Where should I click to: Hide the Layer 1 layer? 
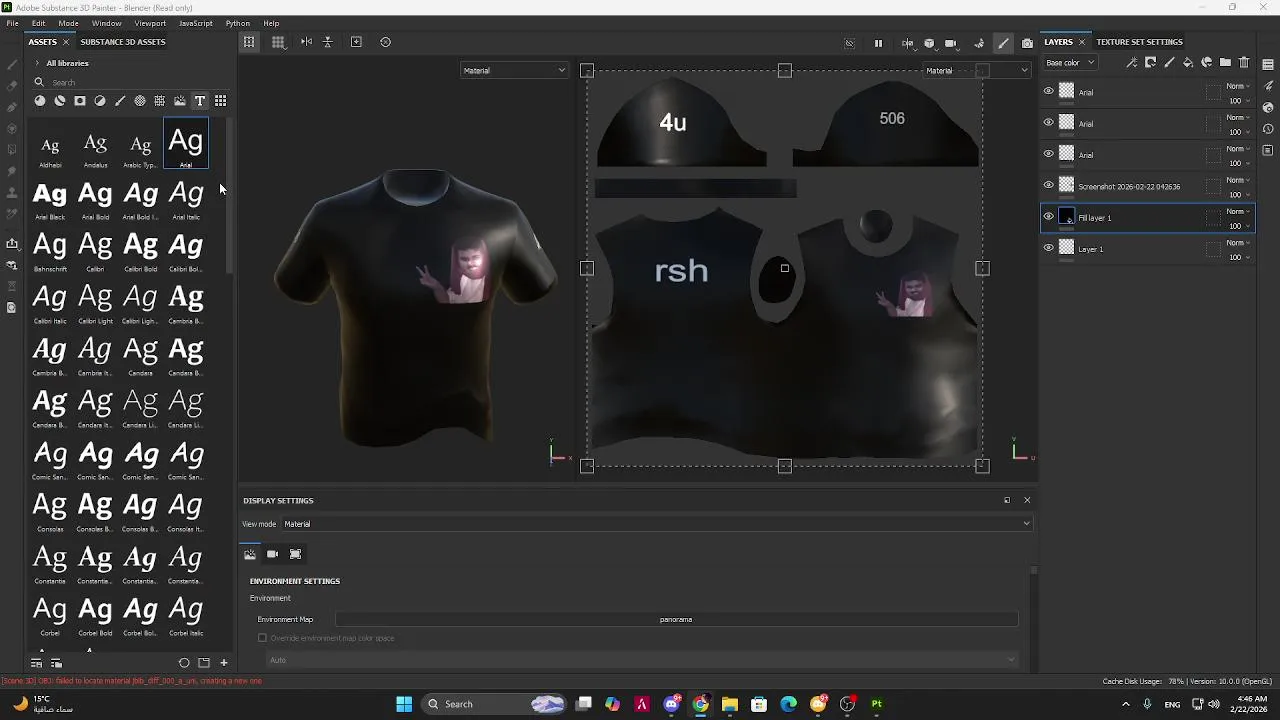click(1048, 248)
